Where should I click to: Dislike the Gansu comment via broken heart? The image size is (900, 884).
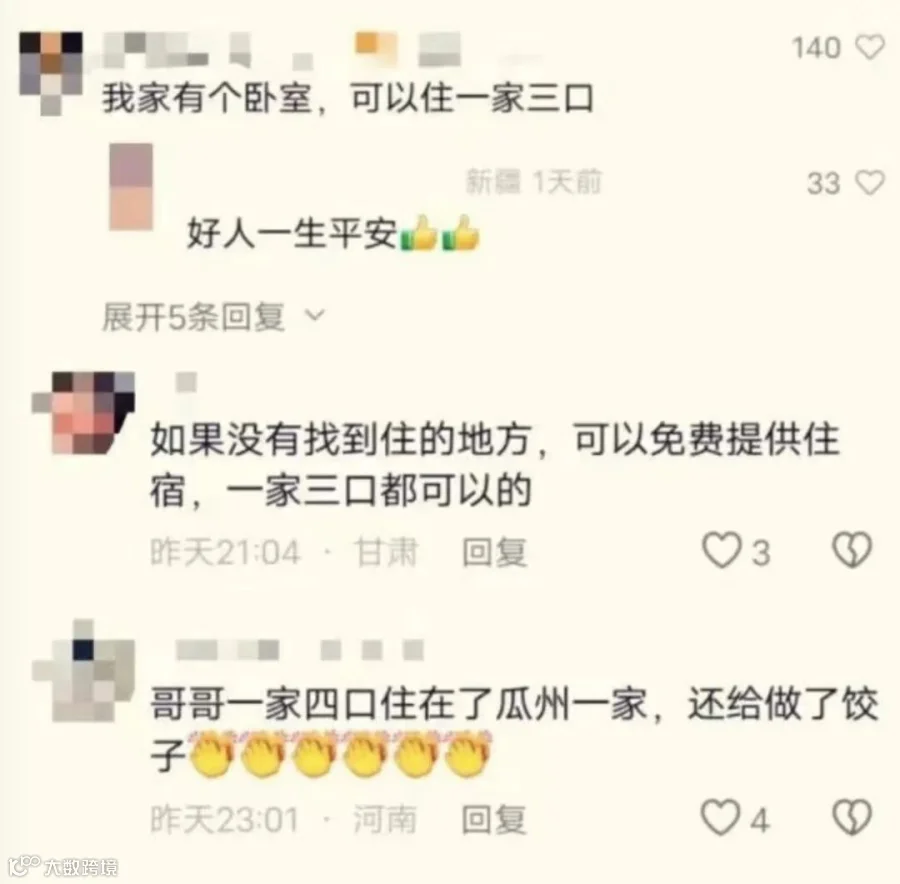coord(852,550)
